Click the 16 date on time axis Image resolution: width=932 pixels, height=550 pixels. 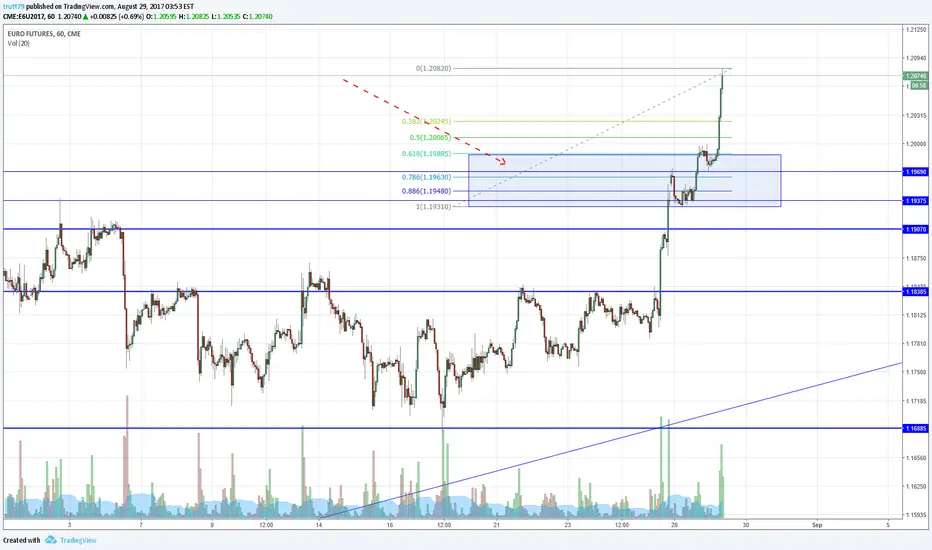[390, 525]
